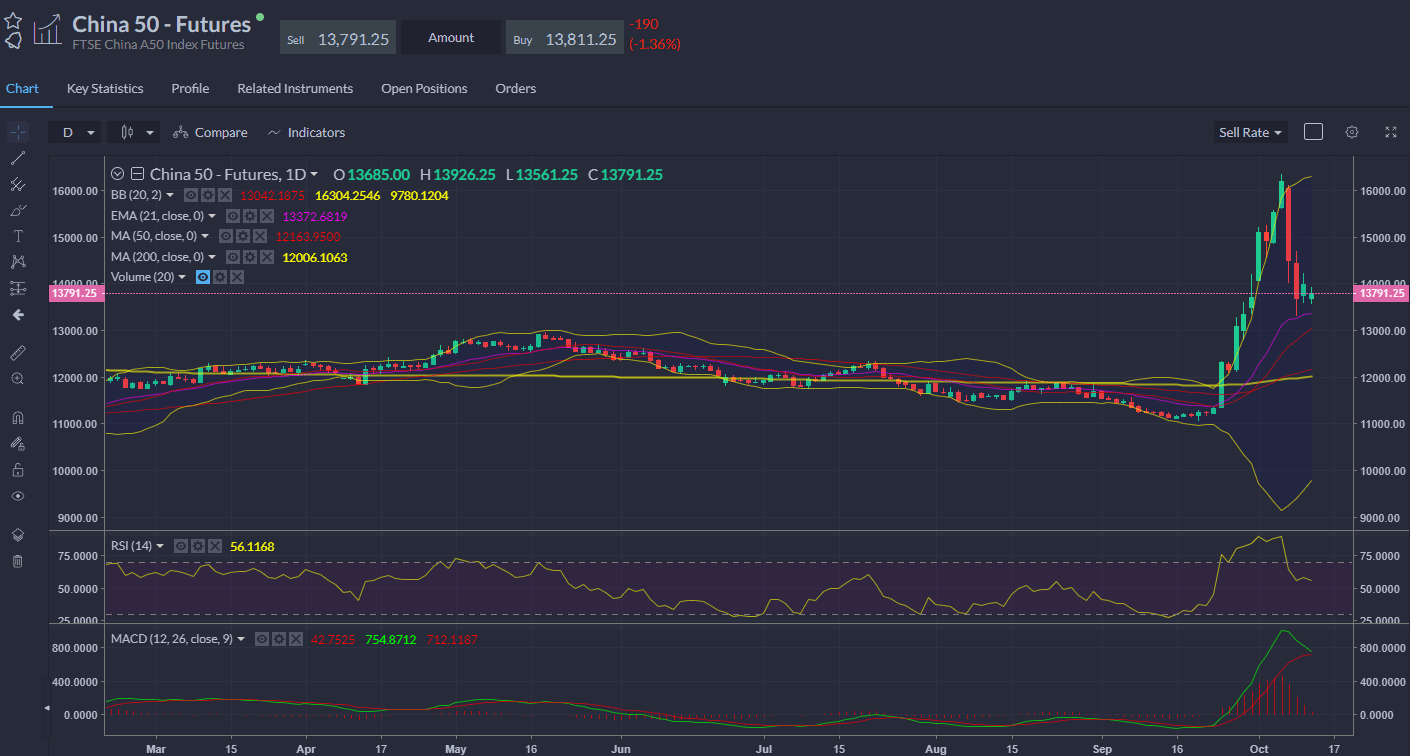
Task: Open settings for Volume (20) indicator
Action: (219, 277)
